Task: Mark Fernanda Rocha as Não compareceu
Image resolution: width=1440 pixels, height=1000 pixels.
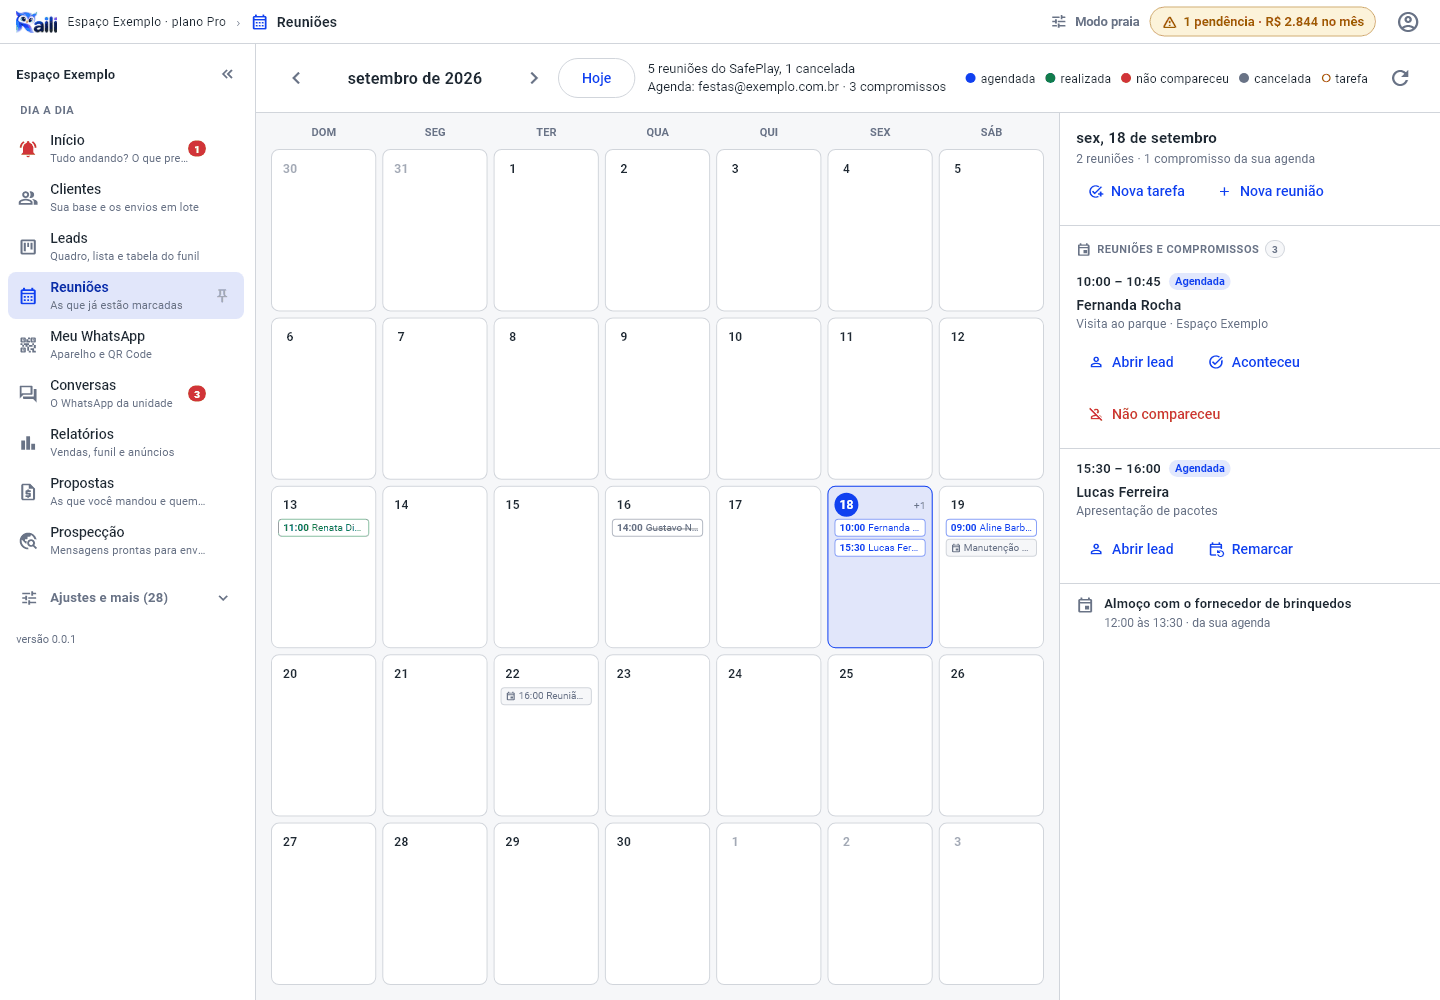Action: coord(1154,414)
